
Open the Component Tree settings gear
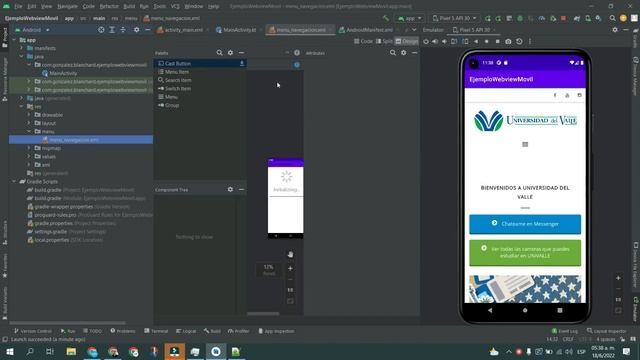click(x=230, y=189)
